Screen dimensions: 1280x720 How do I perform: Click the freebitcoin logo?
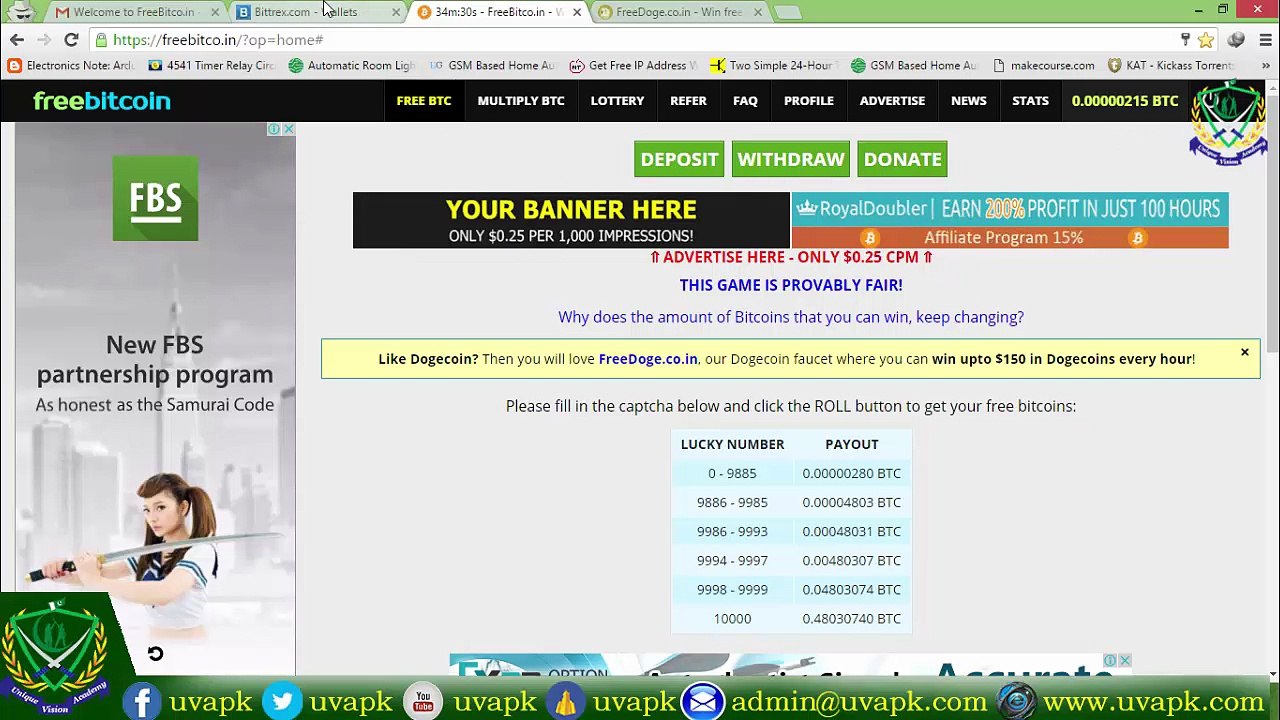102,101
